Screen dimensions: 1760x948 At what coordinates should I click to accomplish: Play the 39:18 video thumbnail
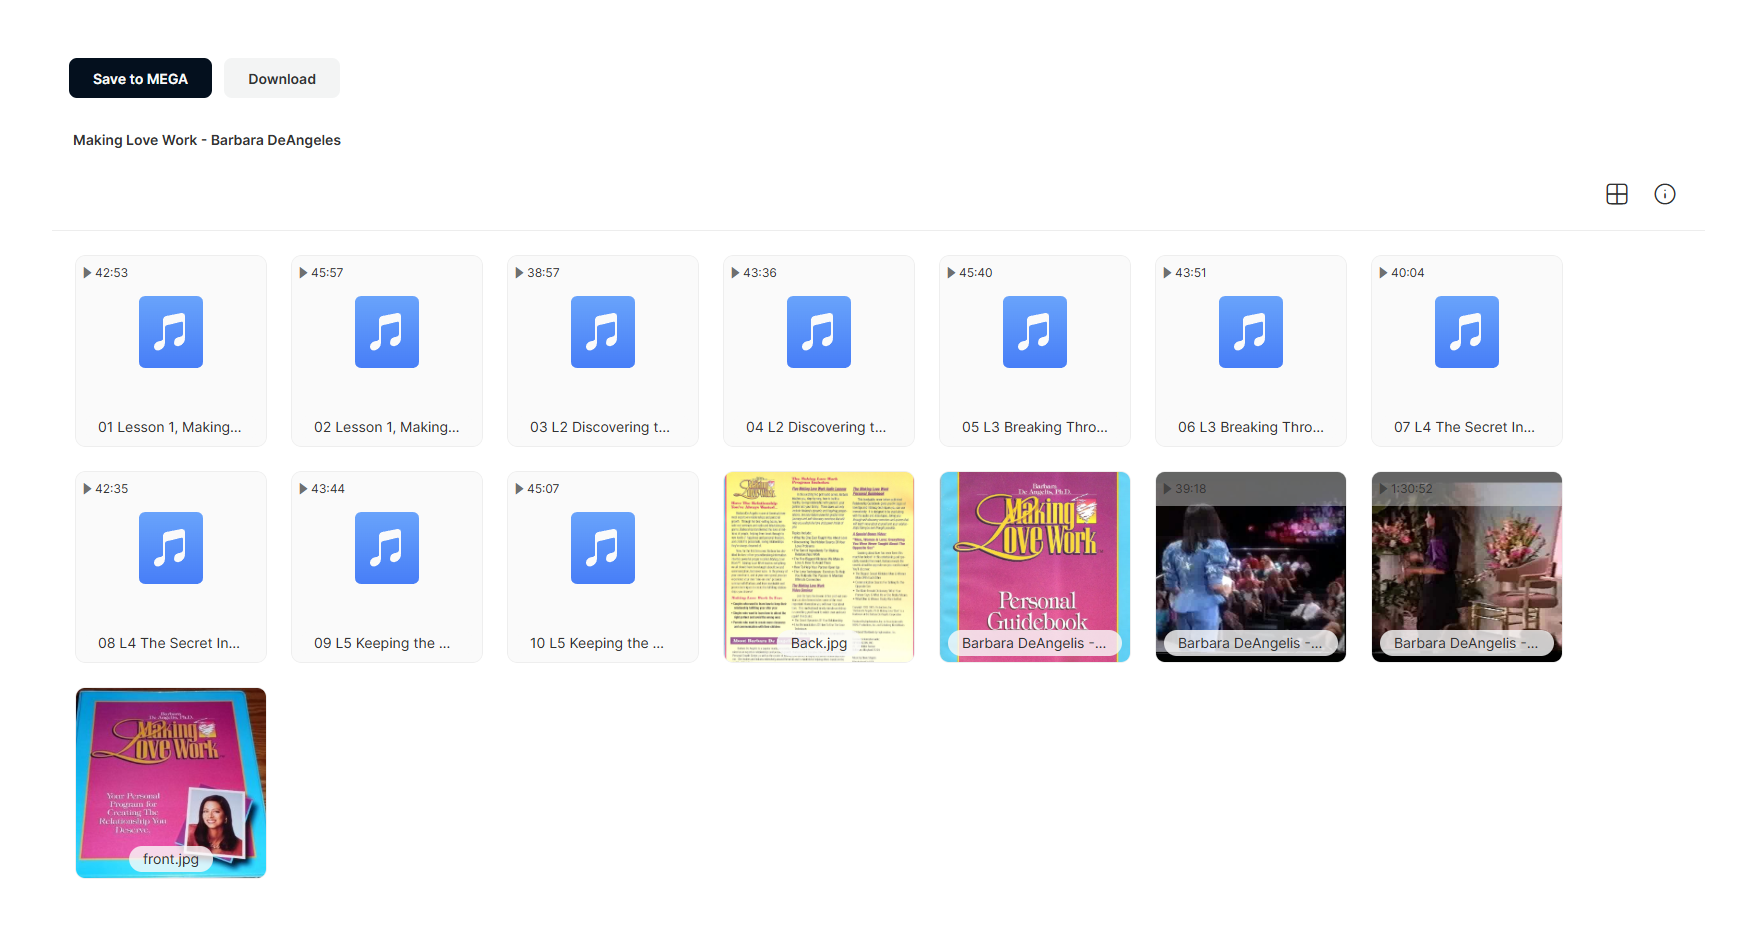[x=1251, y=567]
